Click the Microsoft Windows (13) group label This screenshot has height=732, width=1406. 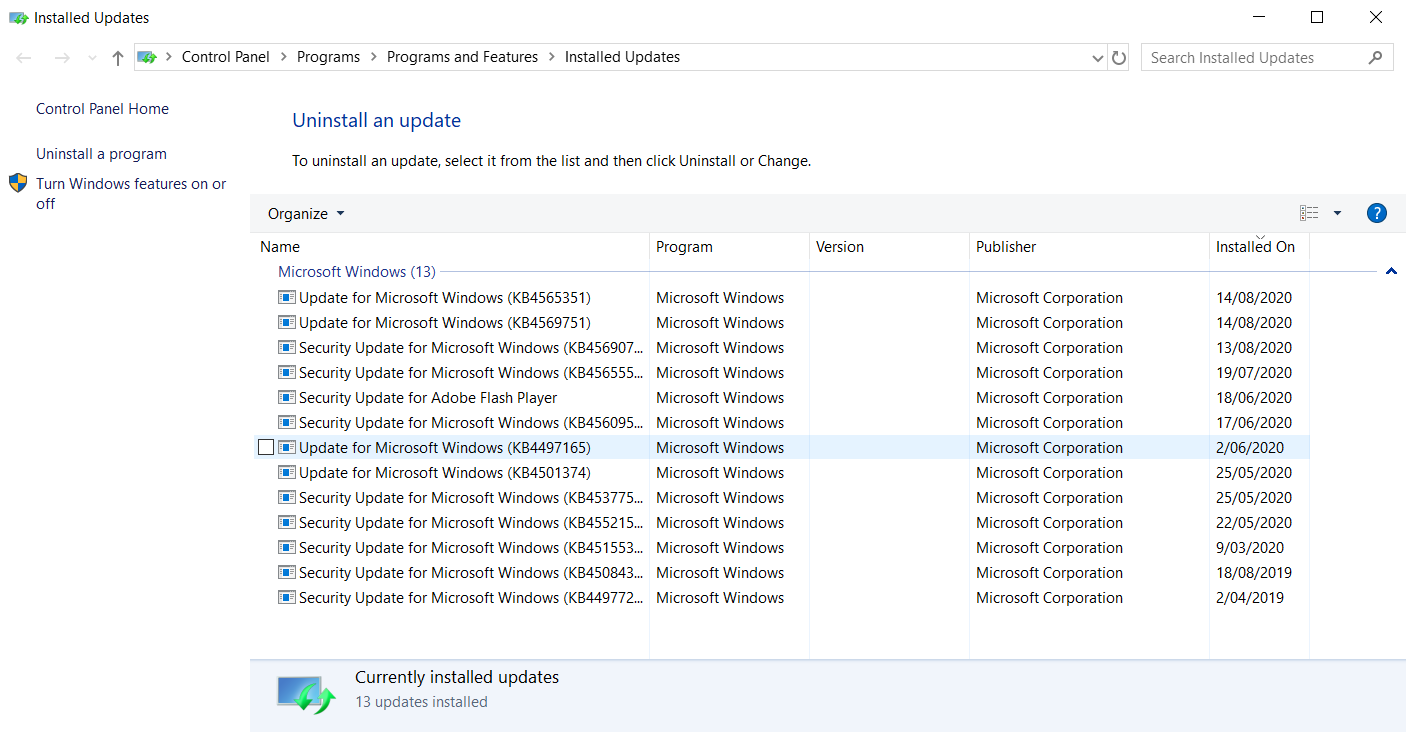tap(357, 272)
